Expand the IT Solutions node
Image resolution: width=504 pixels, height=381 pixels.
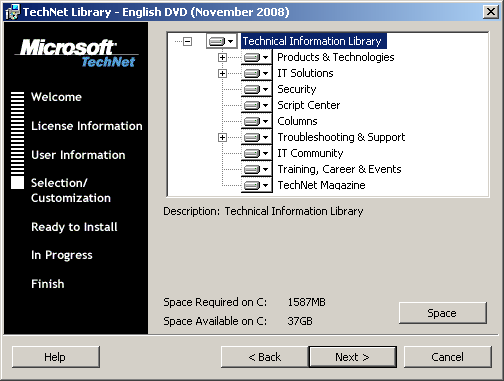tap(222, 73)
